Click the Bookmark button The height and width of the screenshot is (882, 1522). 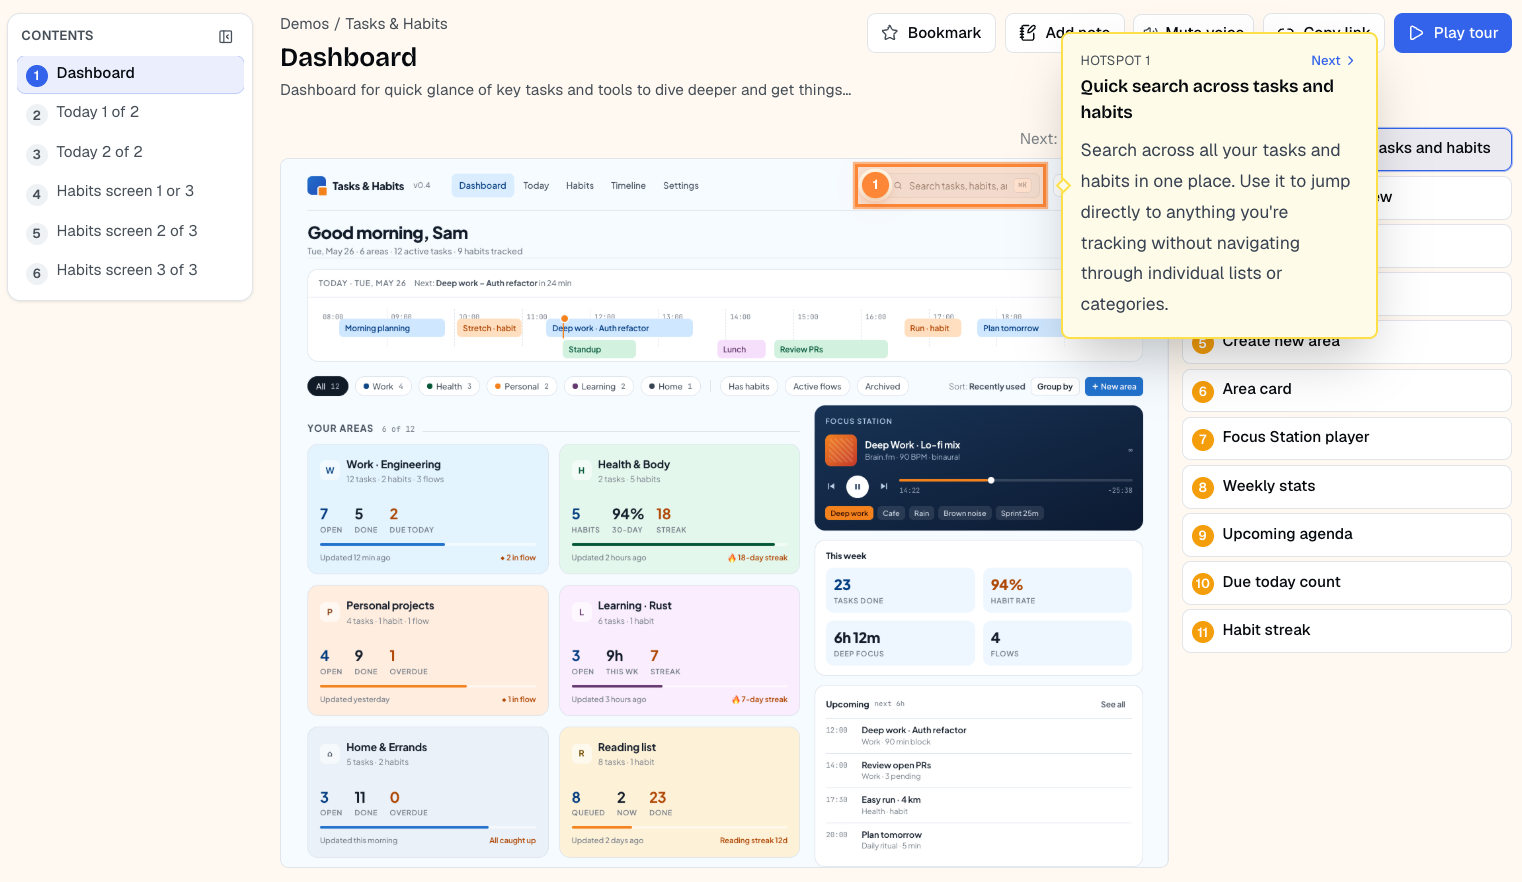(x=931, y=33)
